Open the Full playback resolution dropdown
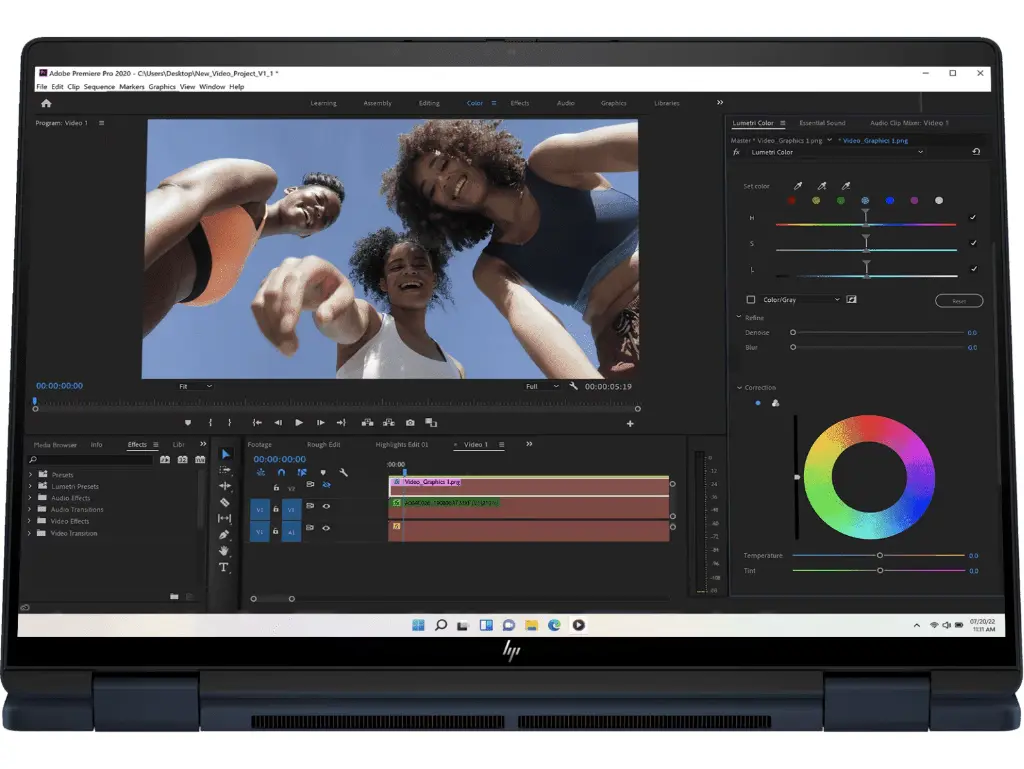 pos(542,386)
